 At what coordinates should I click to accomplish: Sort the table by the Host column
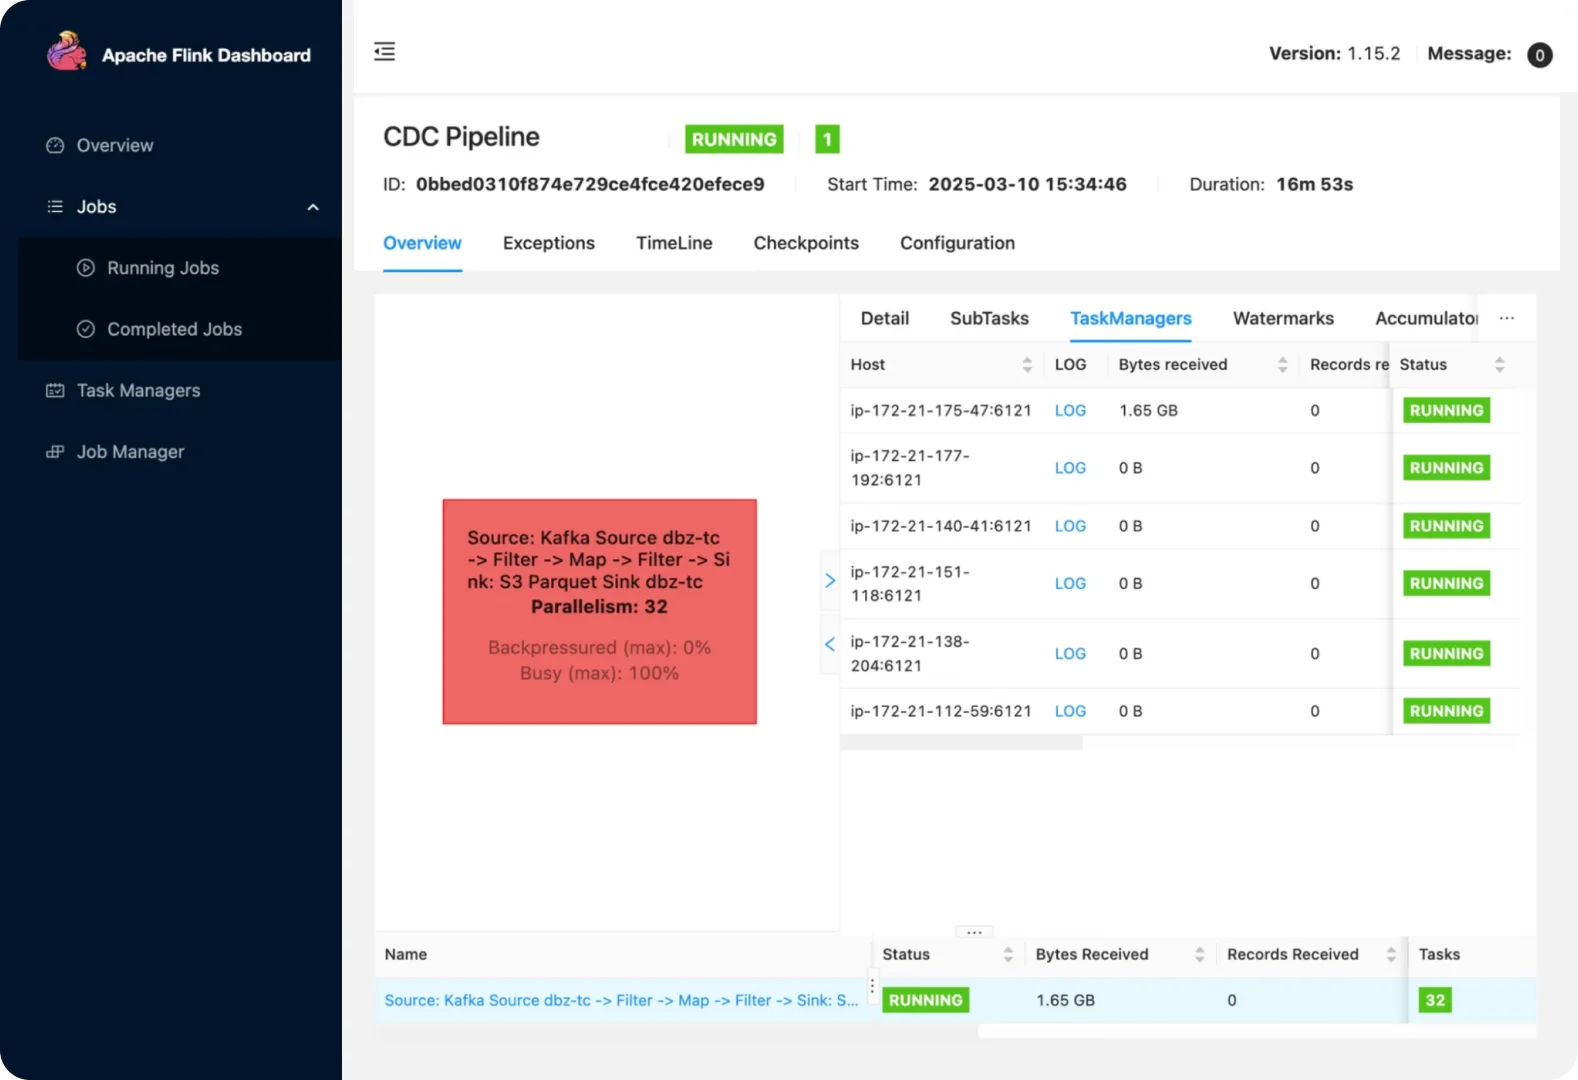point(1026,365)
